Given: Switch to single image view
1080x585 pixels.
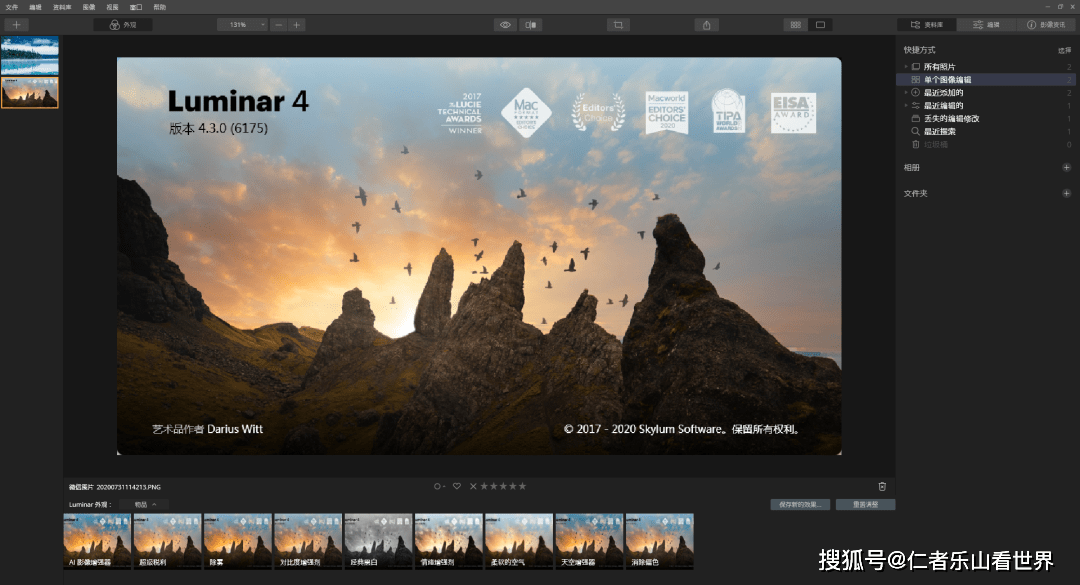Looking at the screenshot, I should [820, 25].
